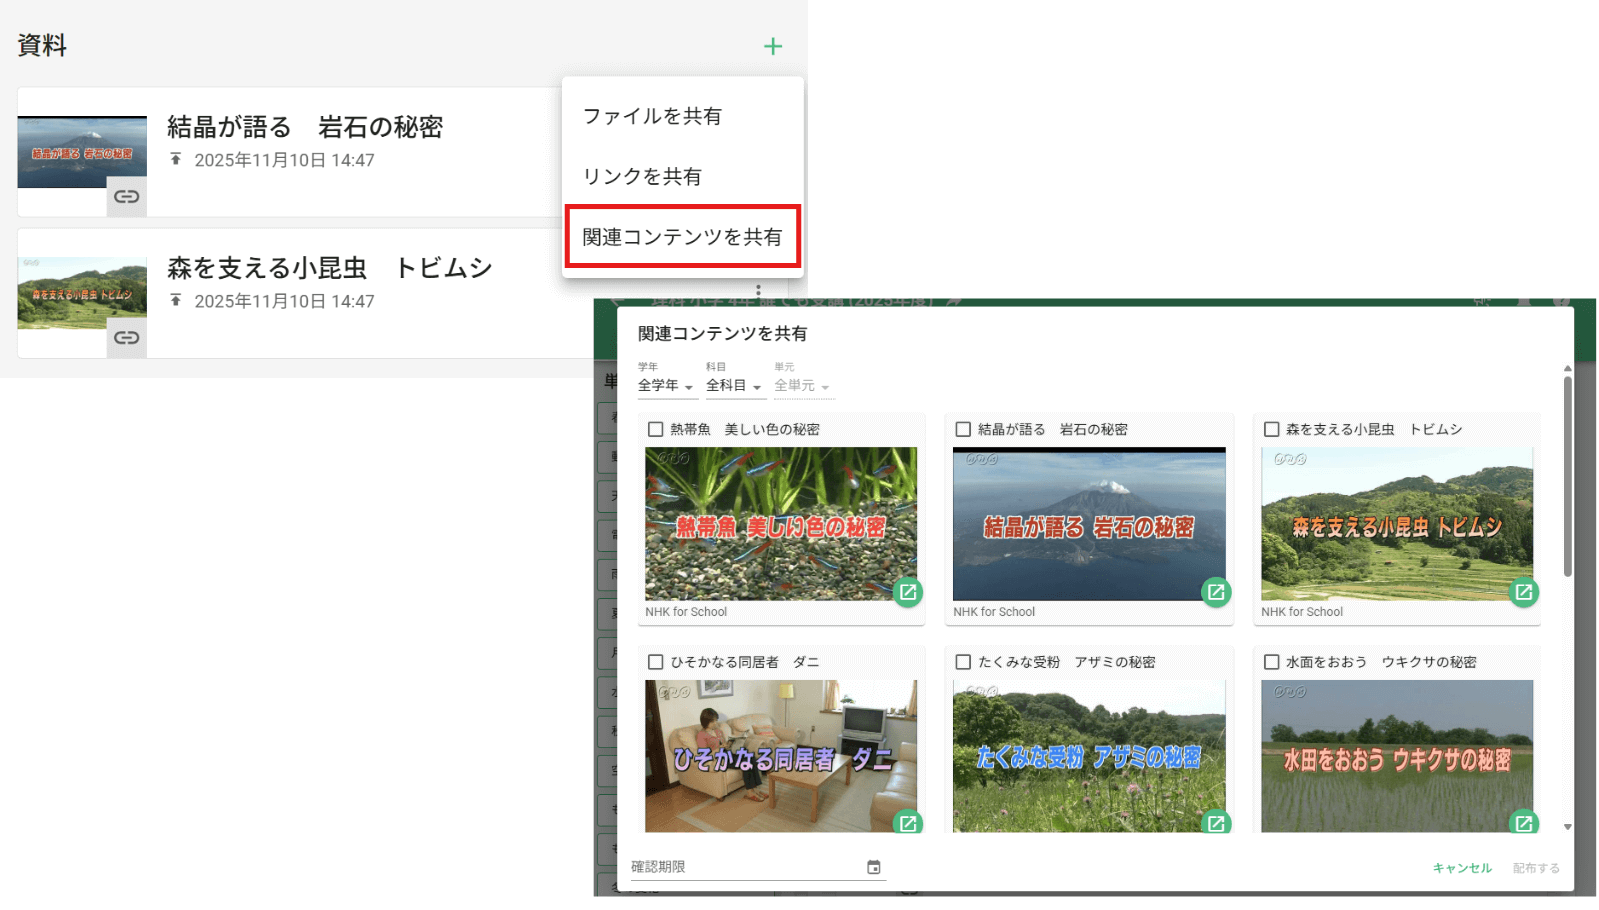Open the 科目 dropdown showing 全科目
The width and height of the screenshot is (1599, 910).
pyautogui.click(x=734, y=386)
